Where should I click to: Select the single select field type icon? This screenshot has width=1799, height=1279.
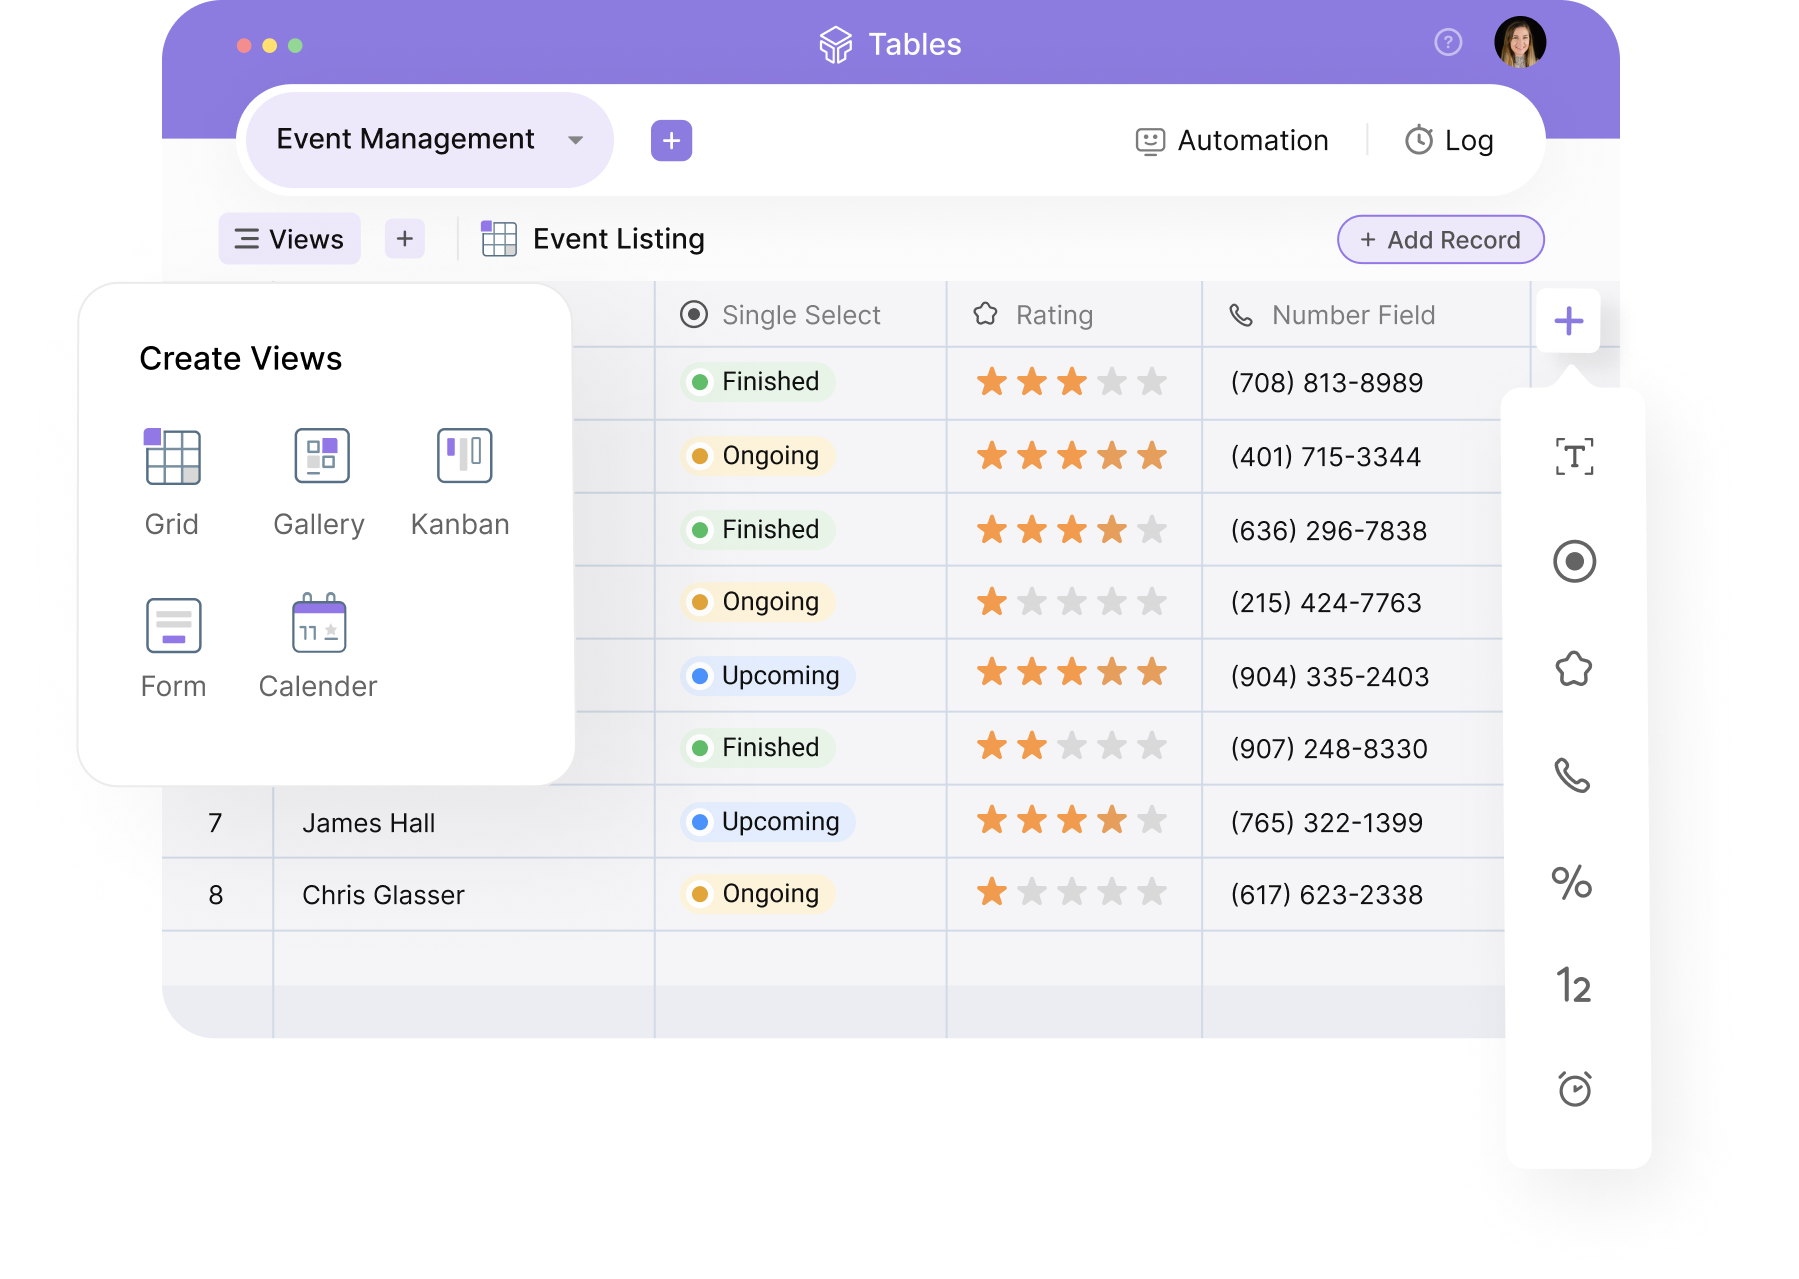[x=1574, y=562]
